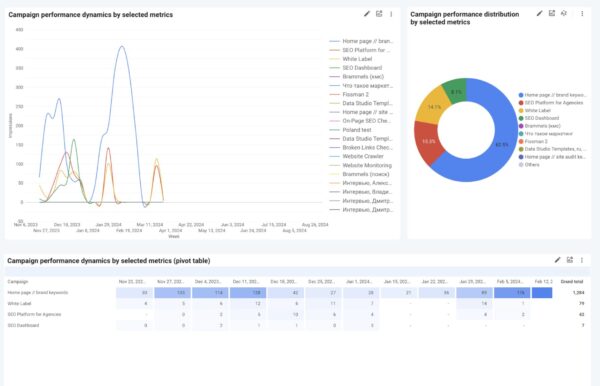
Task: Toggle 'Website Crawler' legend entry
Action: pos(357,156)
